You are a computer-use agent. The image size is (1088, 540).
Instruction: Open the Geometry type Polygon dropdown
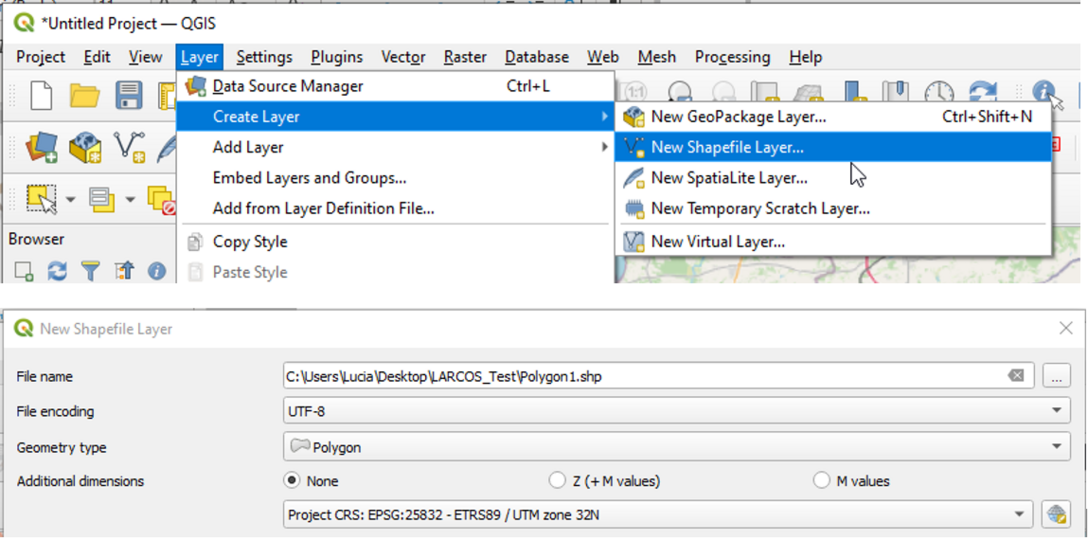coord(677,447)
